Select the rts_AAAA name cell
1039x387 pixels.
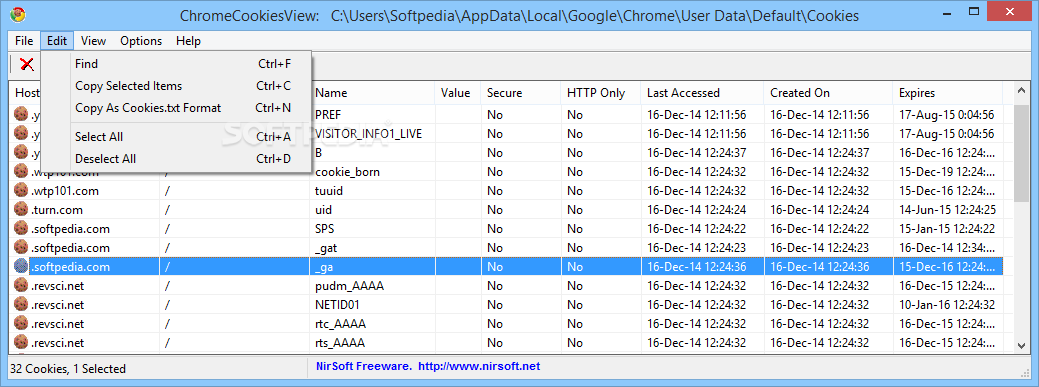coord(340,343)
